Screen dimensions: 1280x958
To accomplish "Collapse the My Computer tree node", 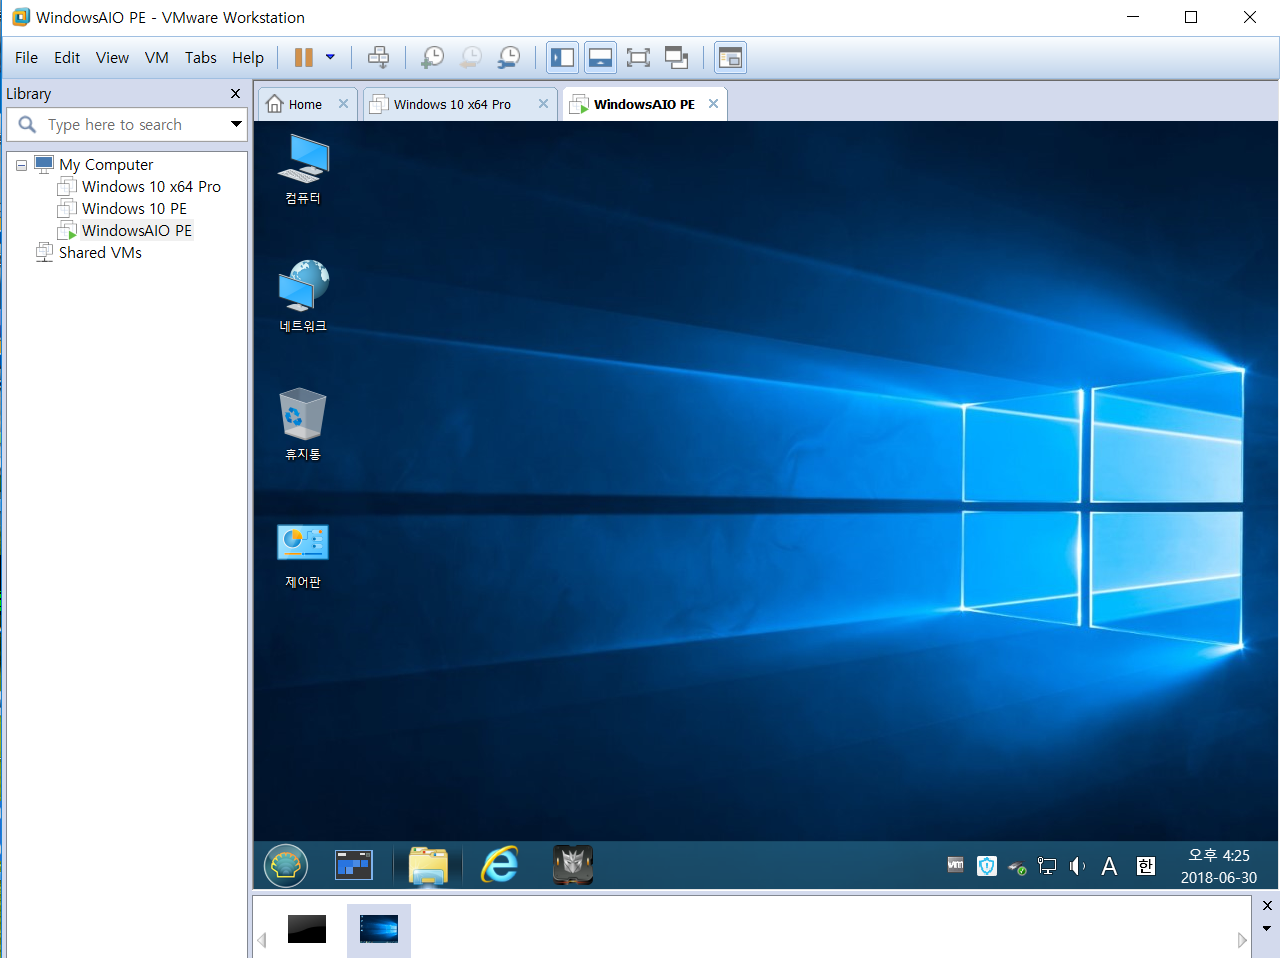I will pos(21,166).
